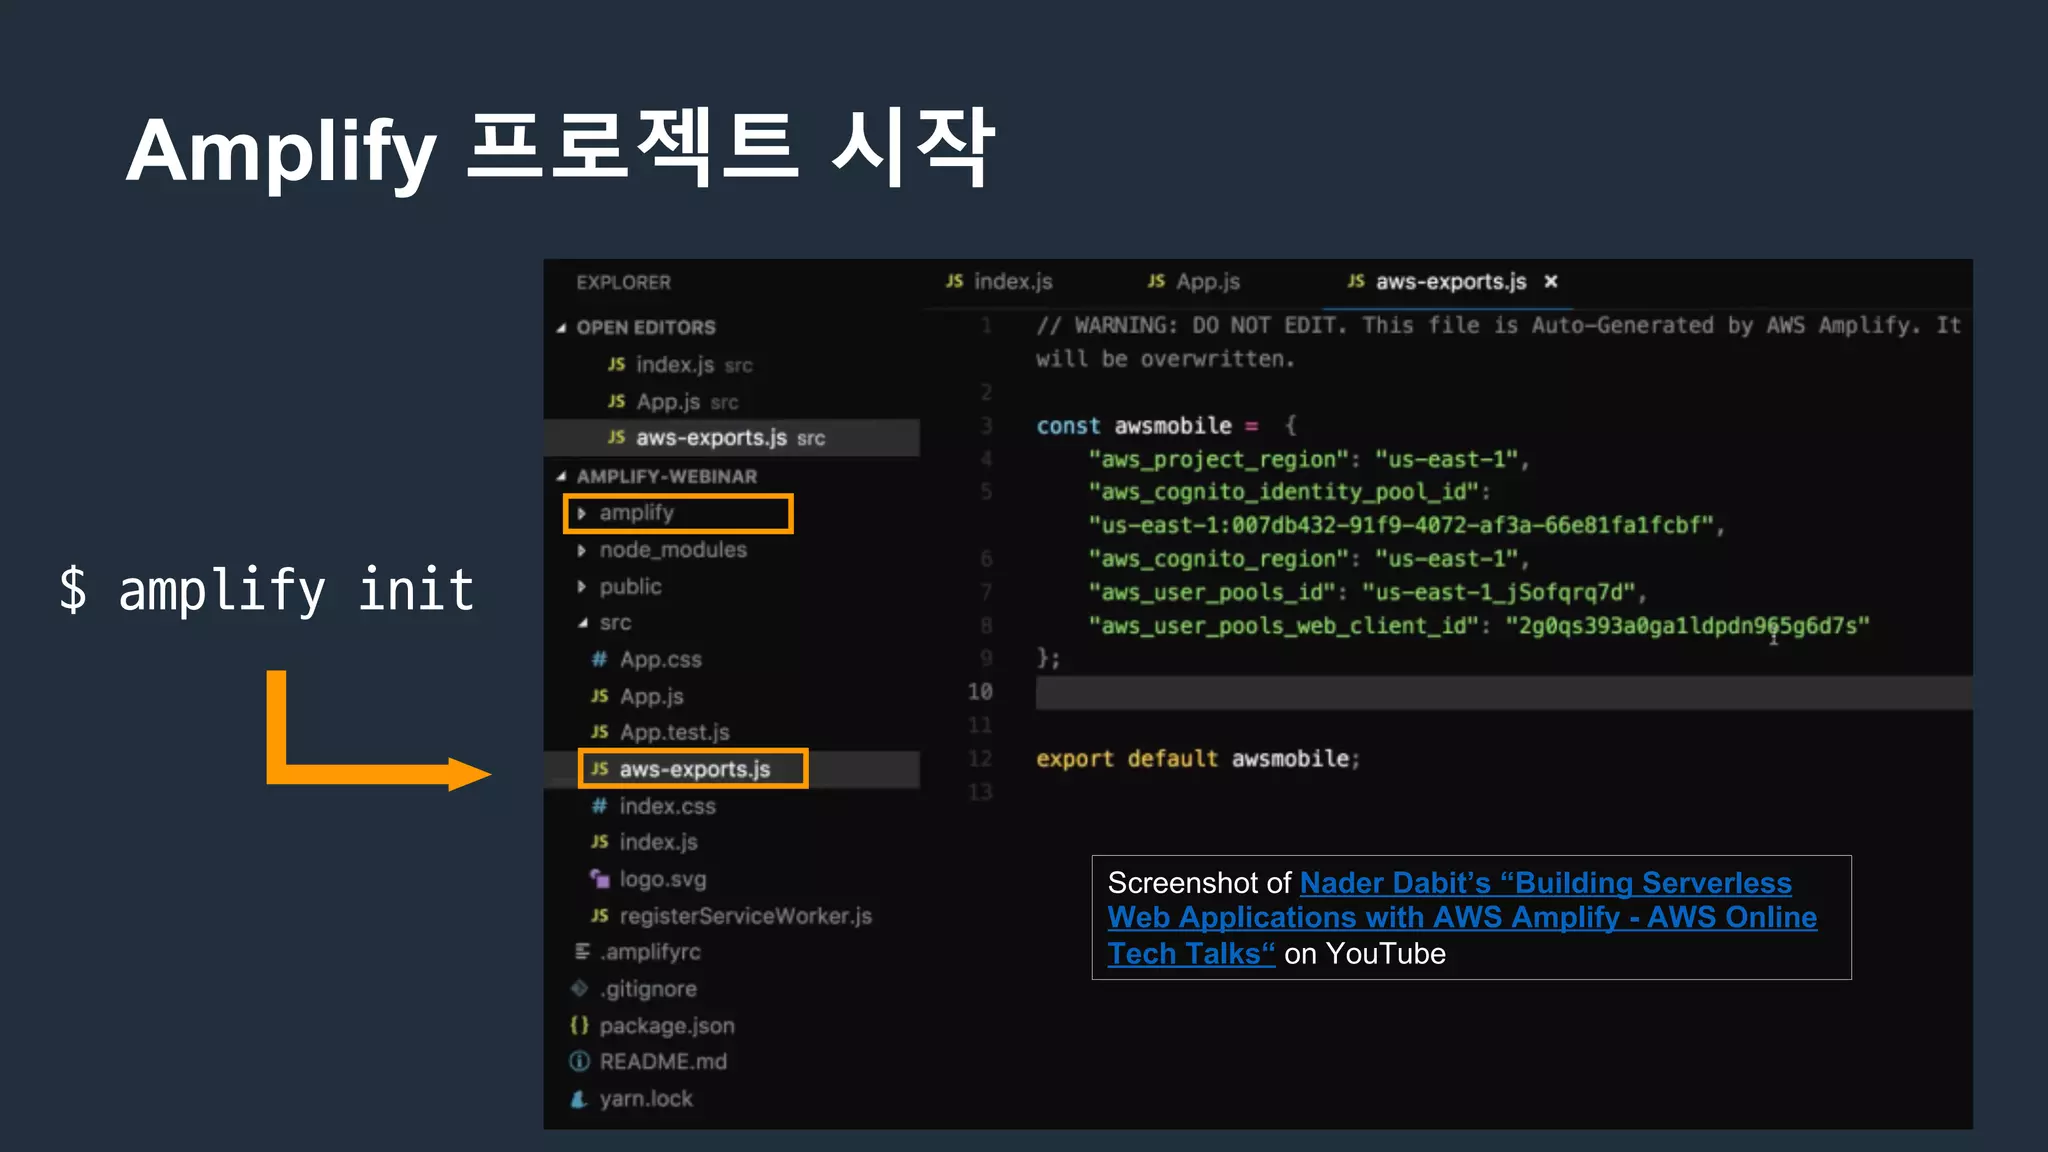
Task: Click the "aws_project_region" key in code
Action: tap(1219, 460)
